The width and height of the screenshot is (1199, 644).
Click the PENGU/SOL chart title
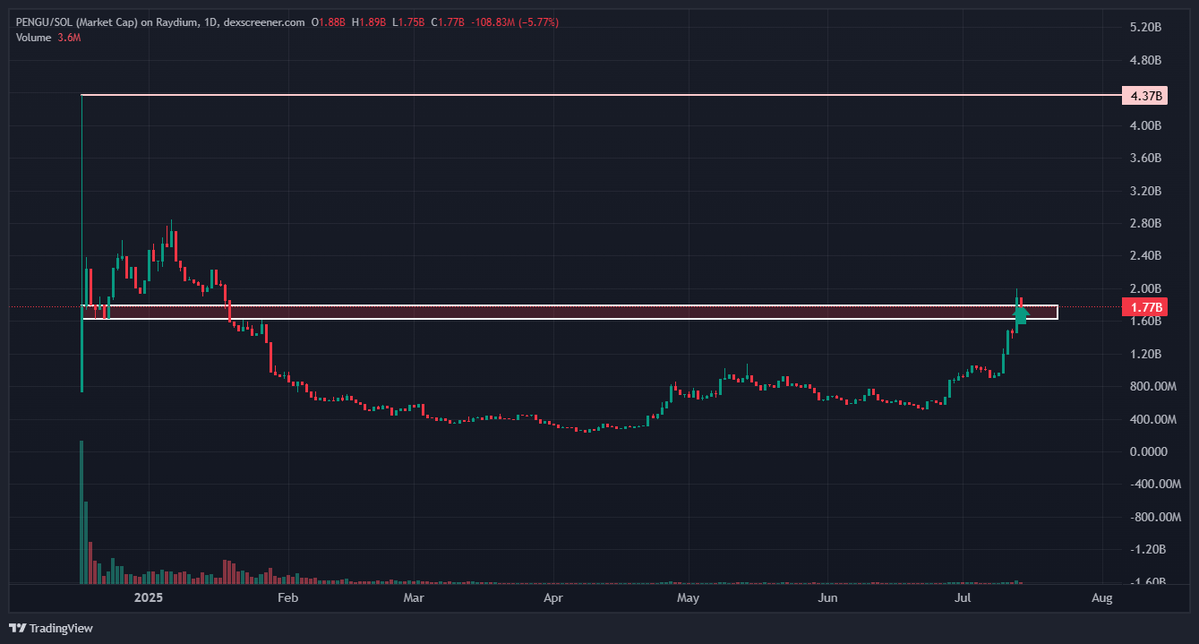(160, 22)
